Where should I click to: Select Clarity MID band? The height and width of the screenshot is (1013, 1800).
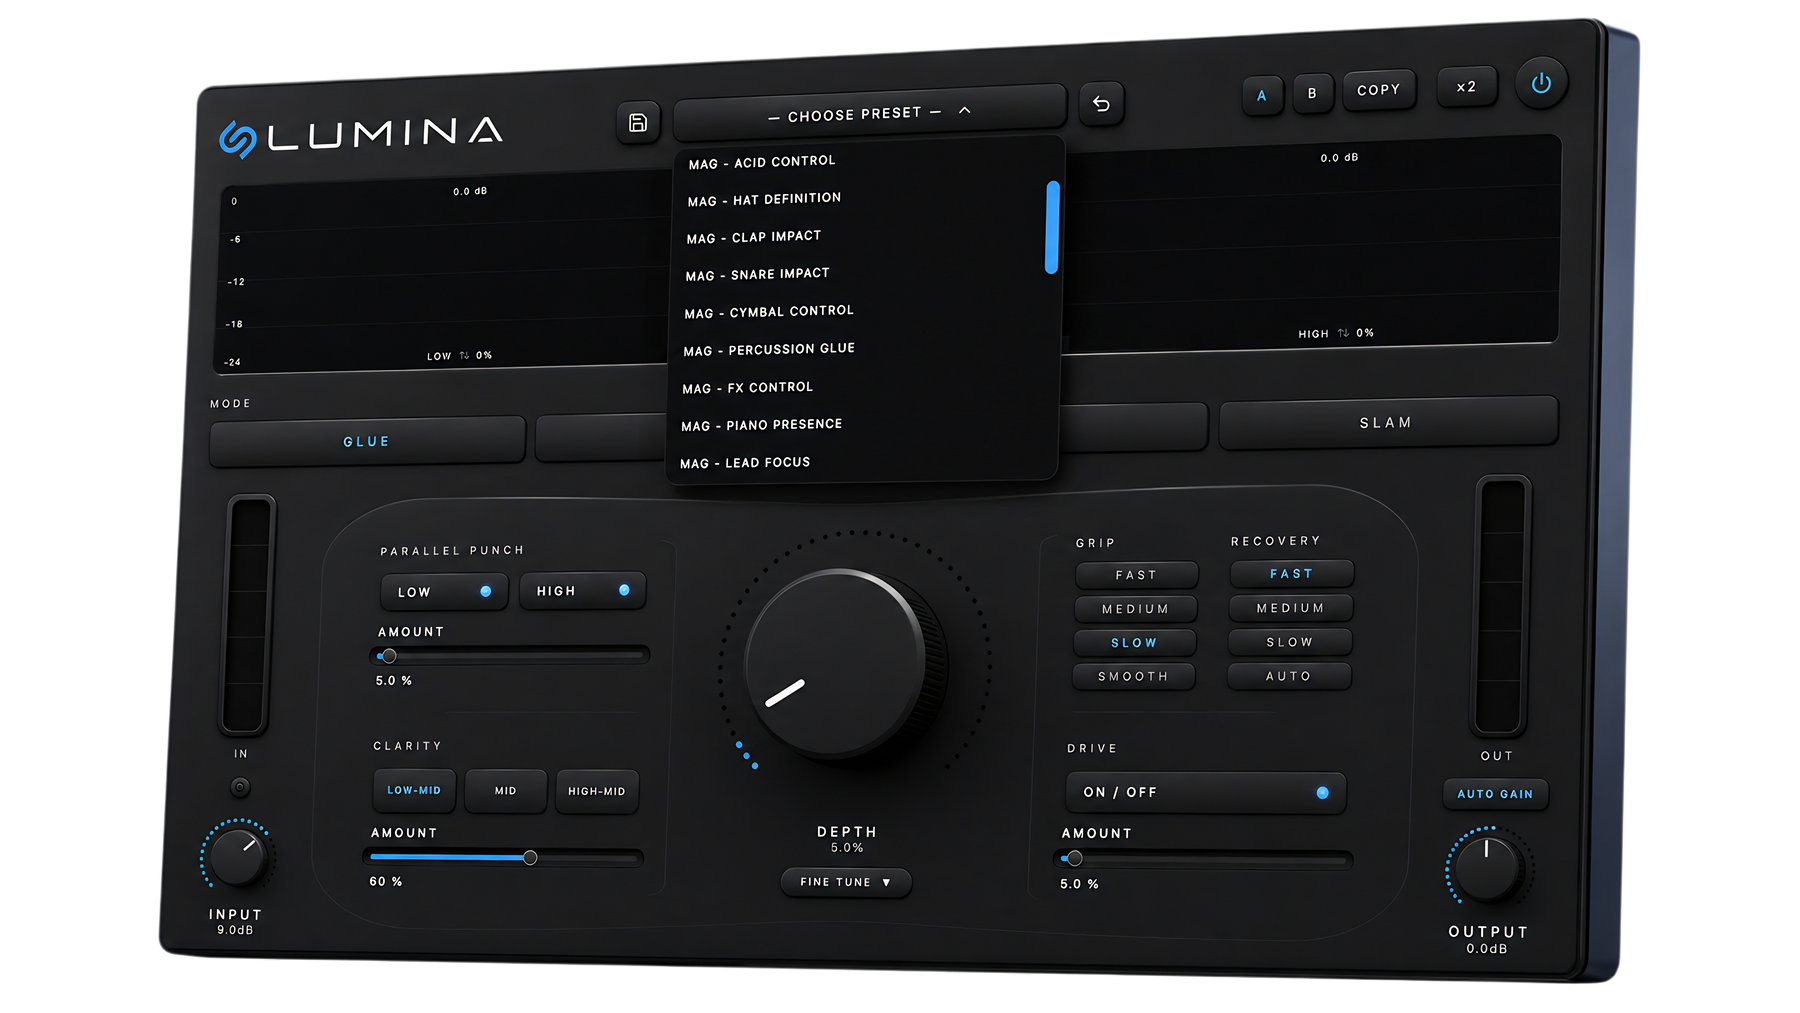[506, 791]
